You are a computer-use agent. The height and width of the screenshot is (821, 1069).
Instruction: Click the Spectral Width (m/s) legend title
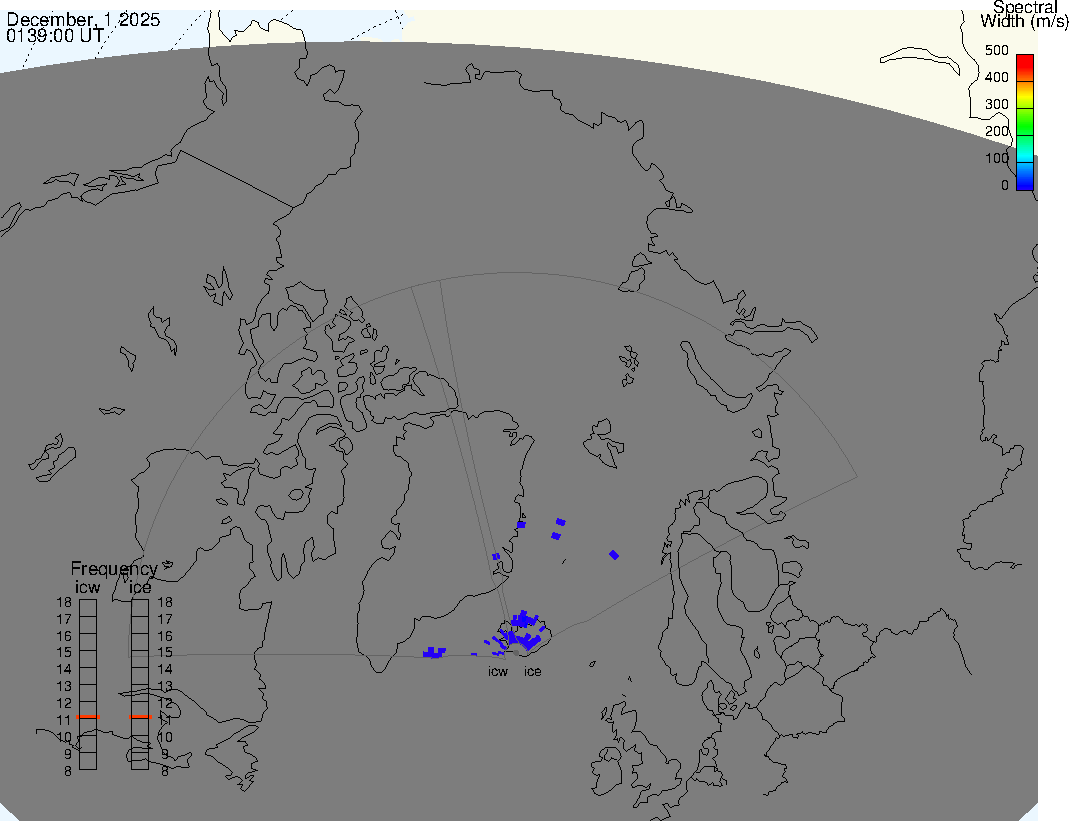(1024, 14)
